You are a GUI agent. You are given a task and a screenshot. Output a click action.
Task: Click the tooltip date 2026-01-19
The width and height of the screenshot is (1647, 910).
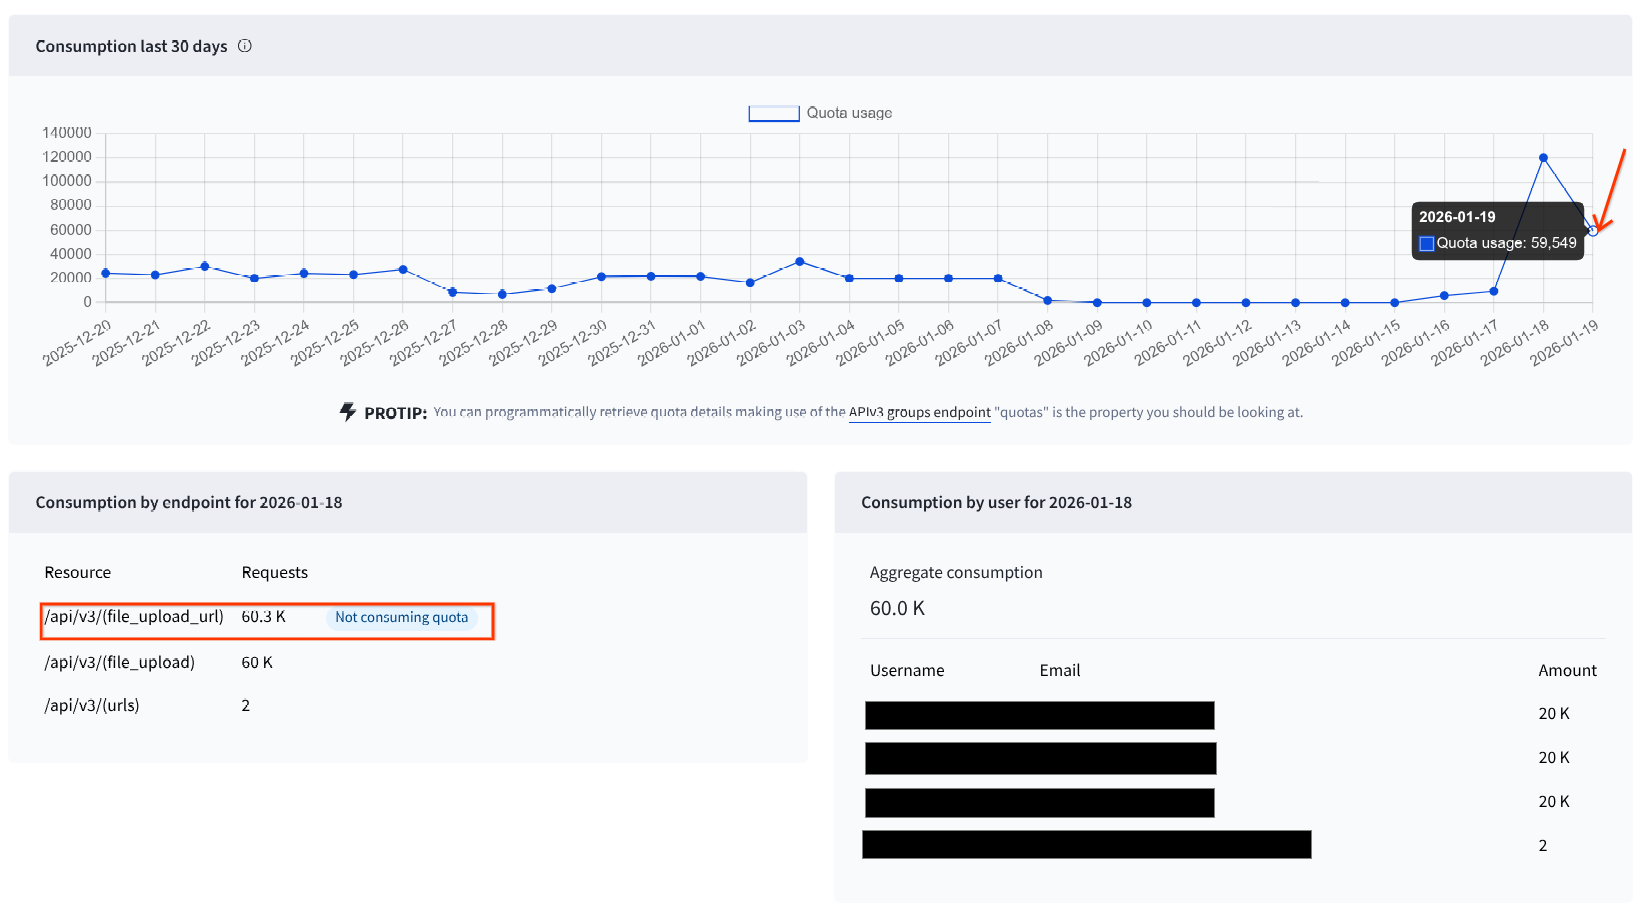(1457, 217)
